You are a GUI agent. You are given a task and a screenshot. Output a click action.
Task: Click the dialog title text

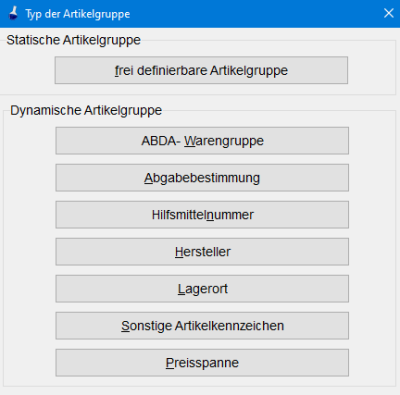click(78, 14)
